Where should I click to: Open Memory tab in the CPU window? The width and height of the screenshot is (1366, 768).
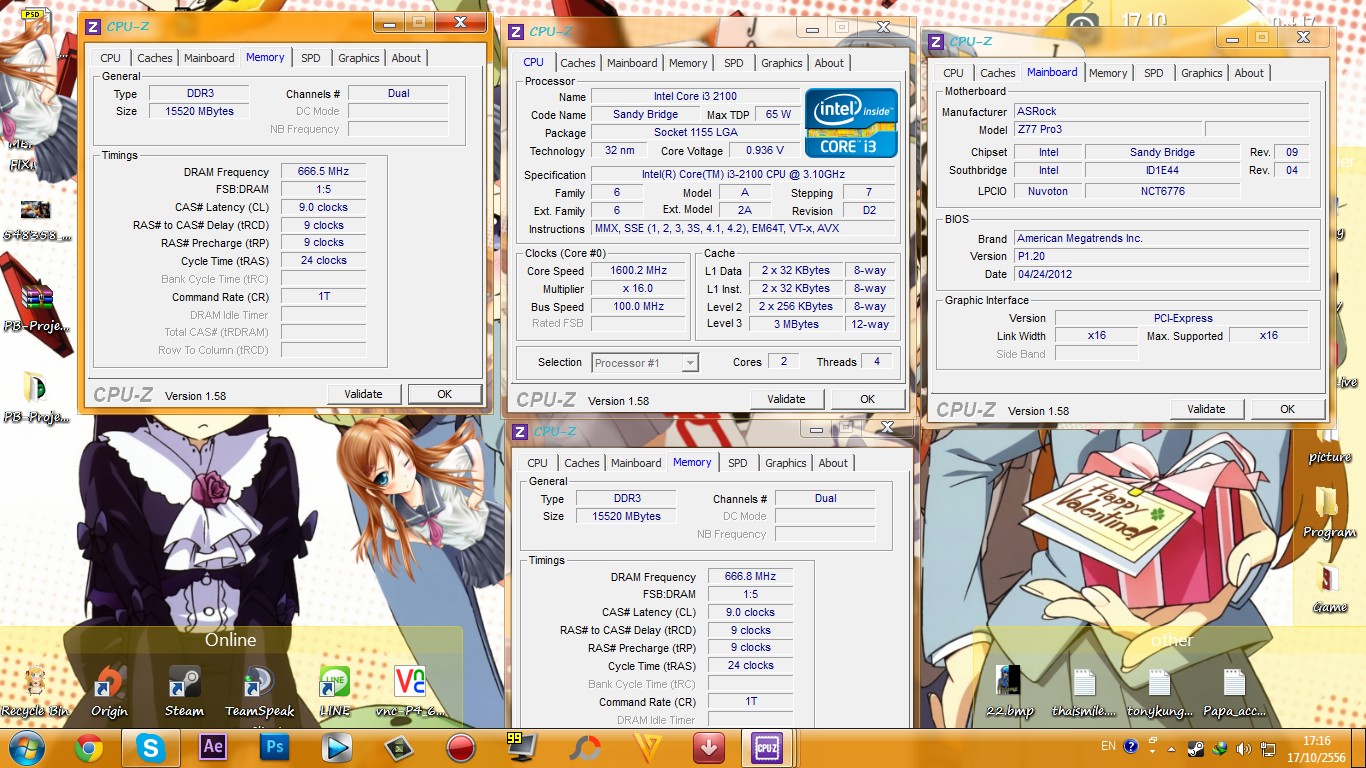(688, 63)
